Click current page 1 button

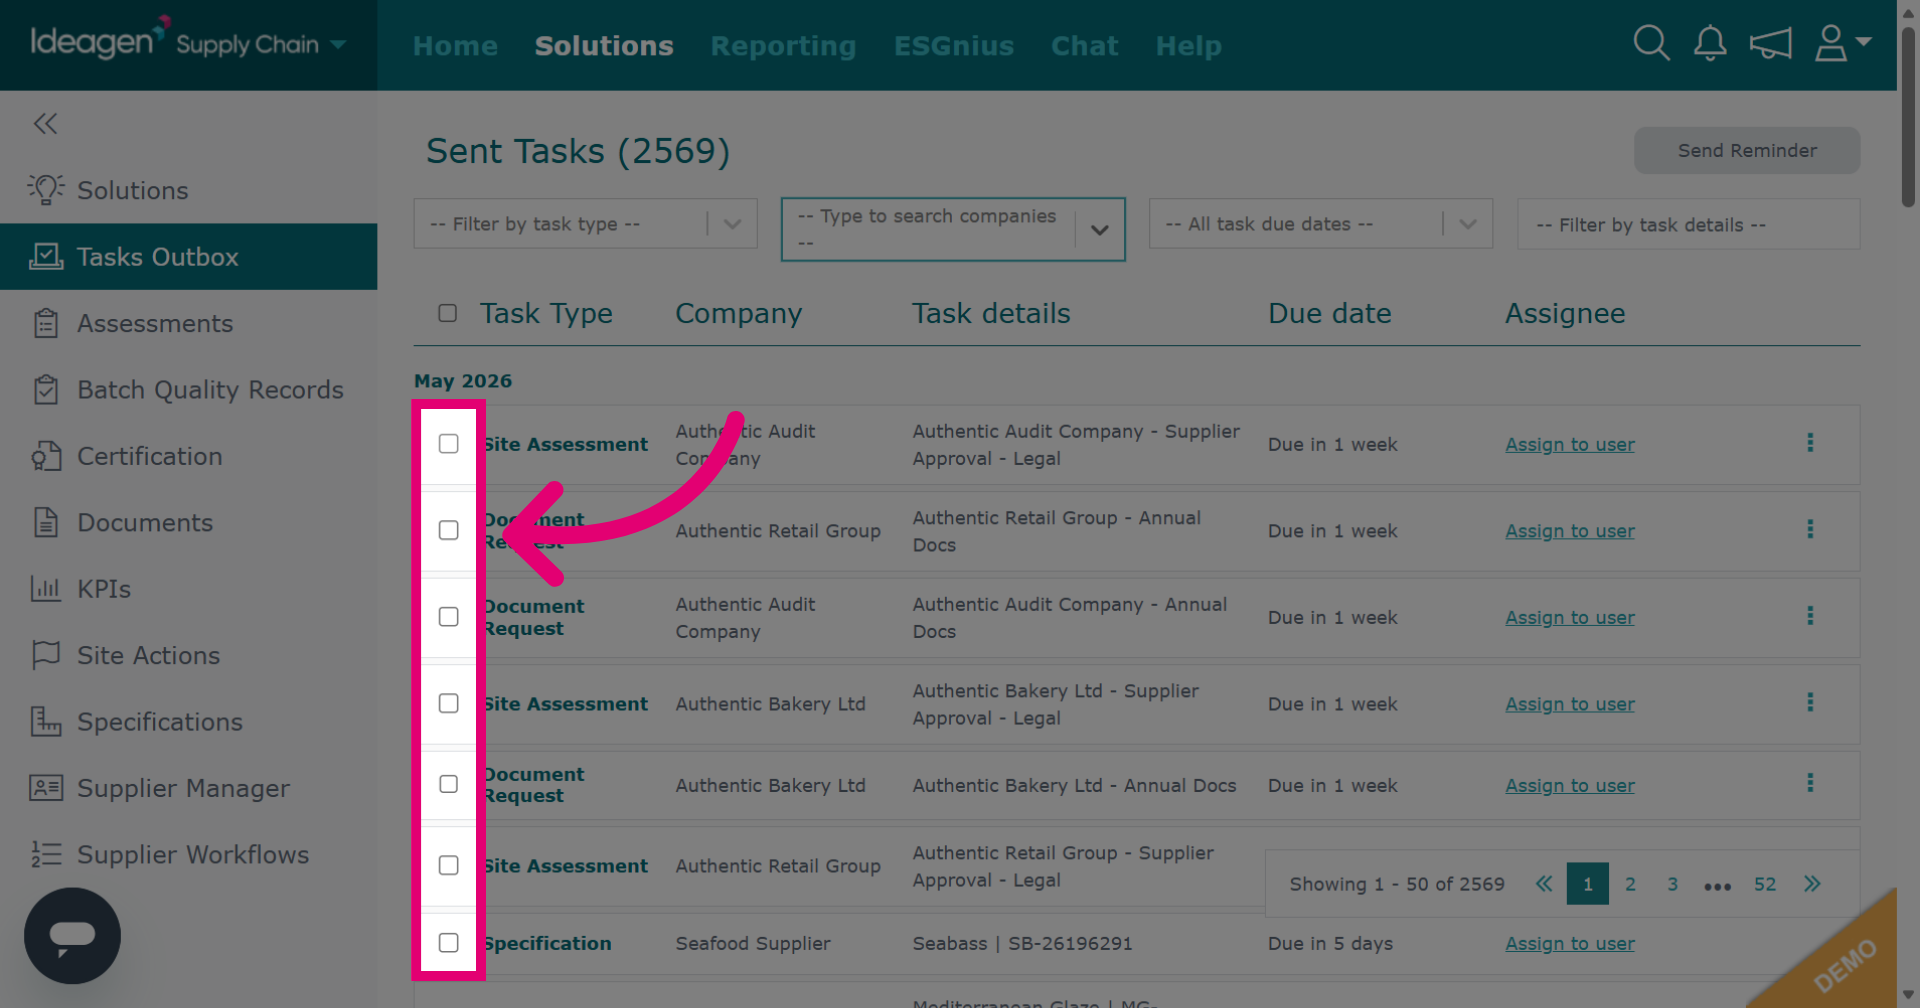(1587, 884)
